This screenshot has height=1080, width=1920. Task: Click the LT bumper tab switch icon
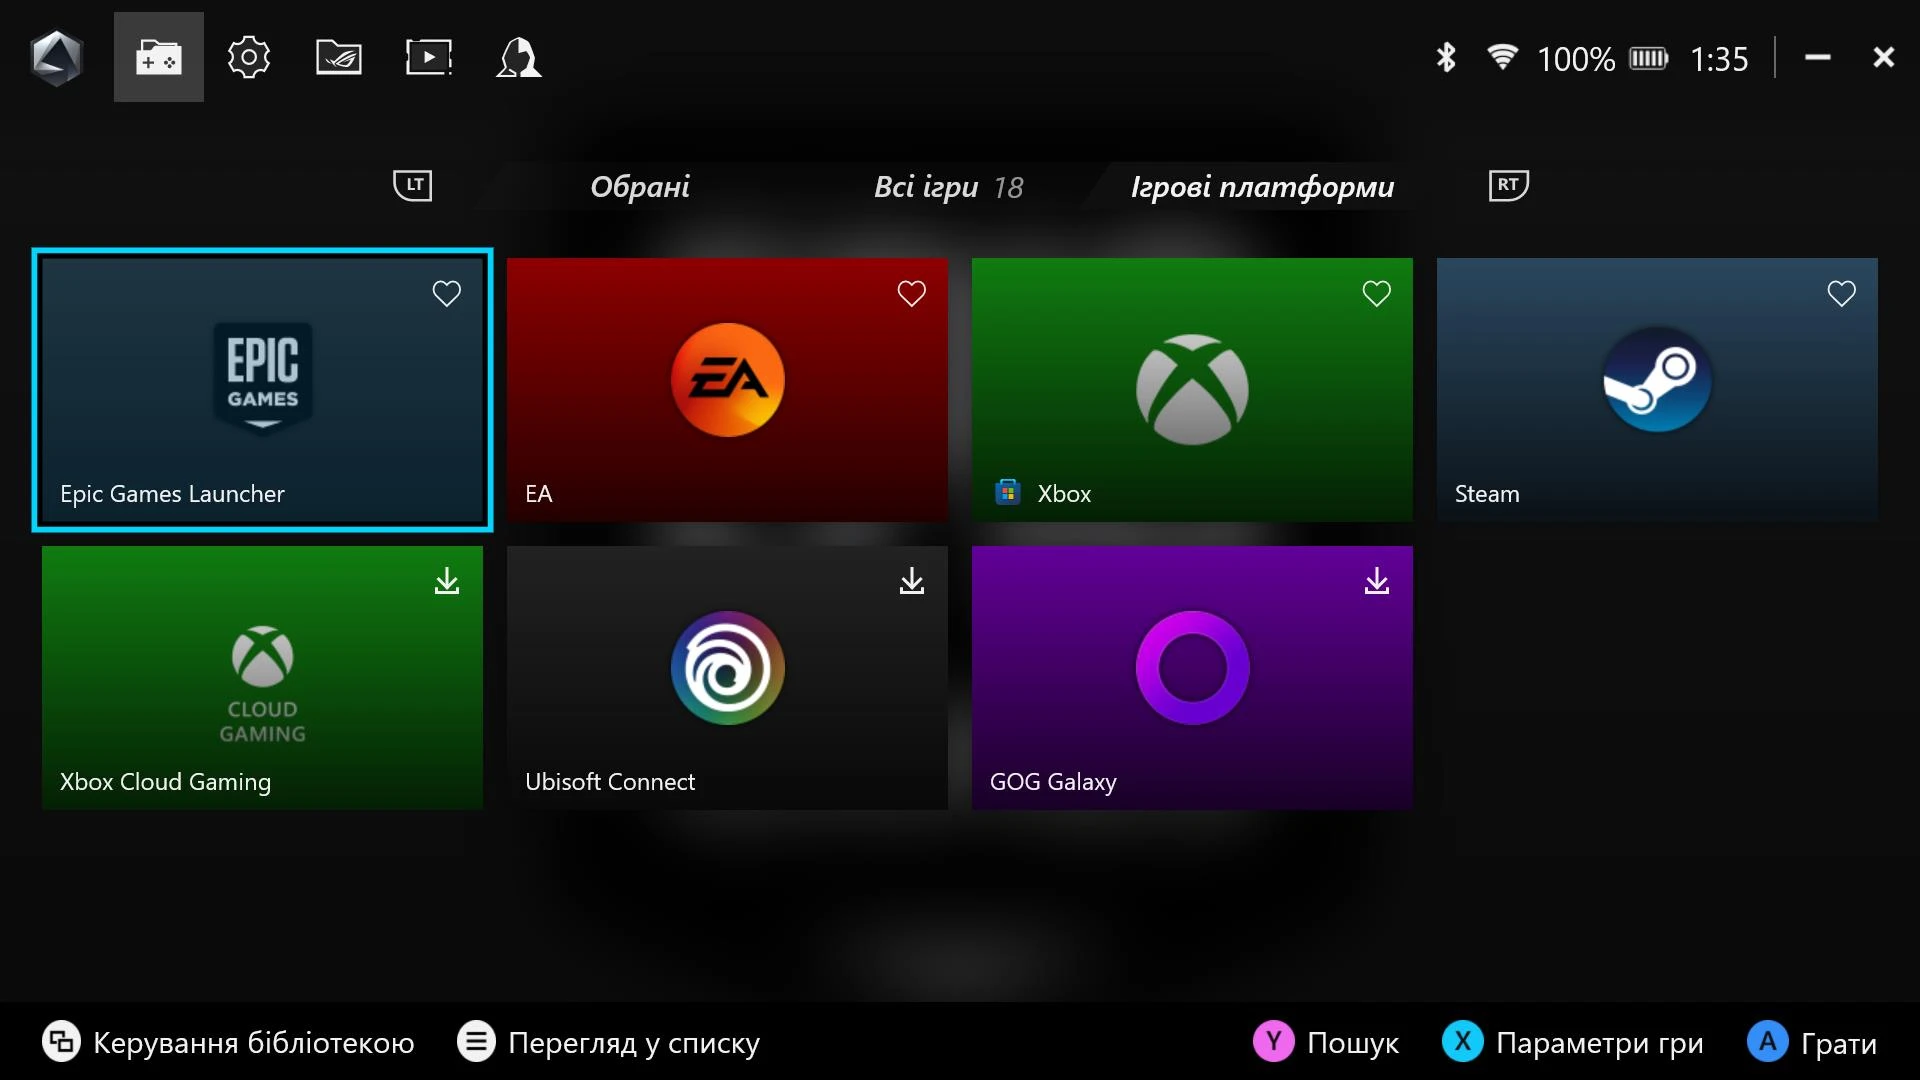tap(413, 185)
